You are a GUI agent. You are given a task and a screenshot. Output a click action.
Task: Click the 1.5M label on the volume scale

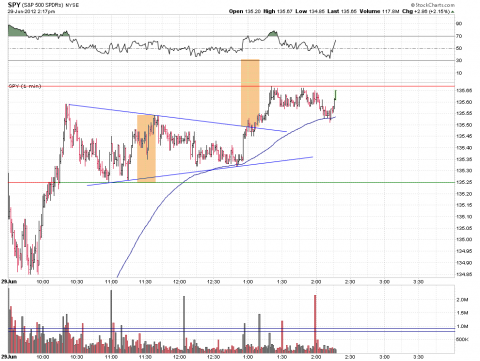pos(462,313)
